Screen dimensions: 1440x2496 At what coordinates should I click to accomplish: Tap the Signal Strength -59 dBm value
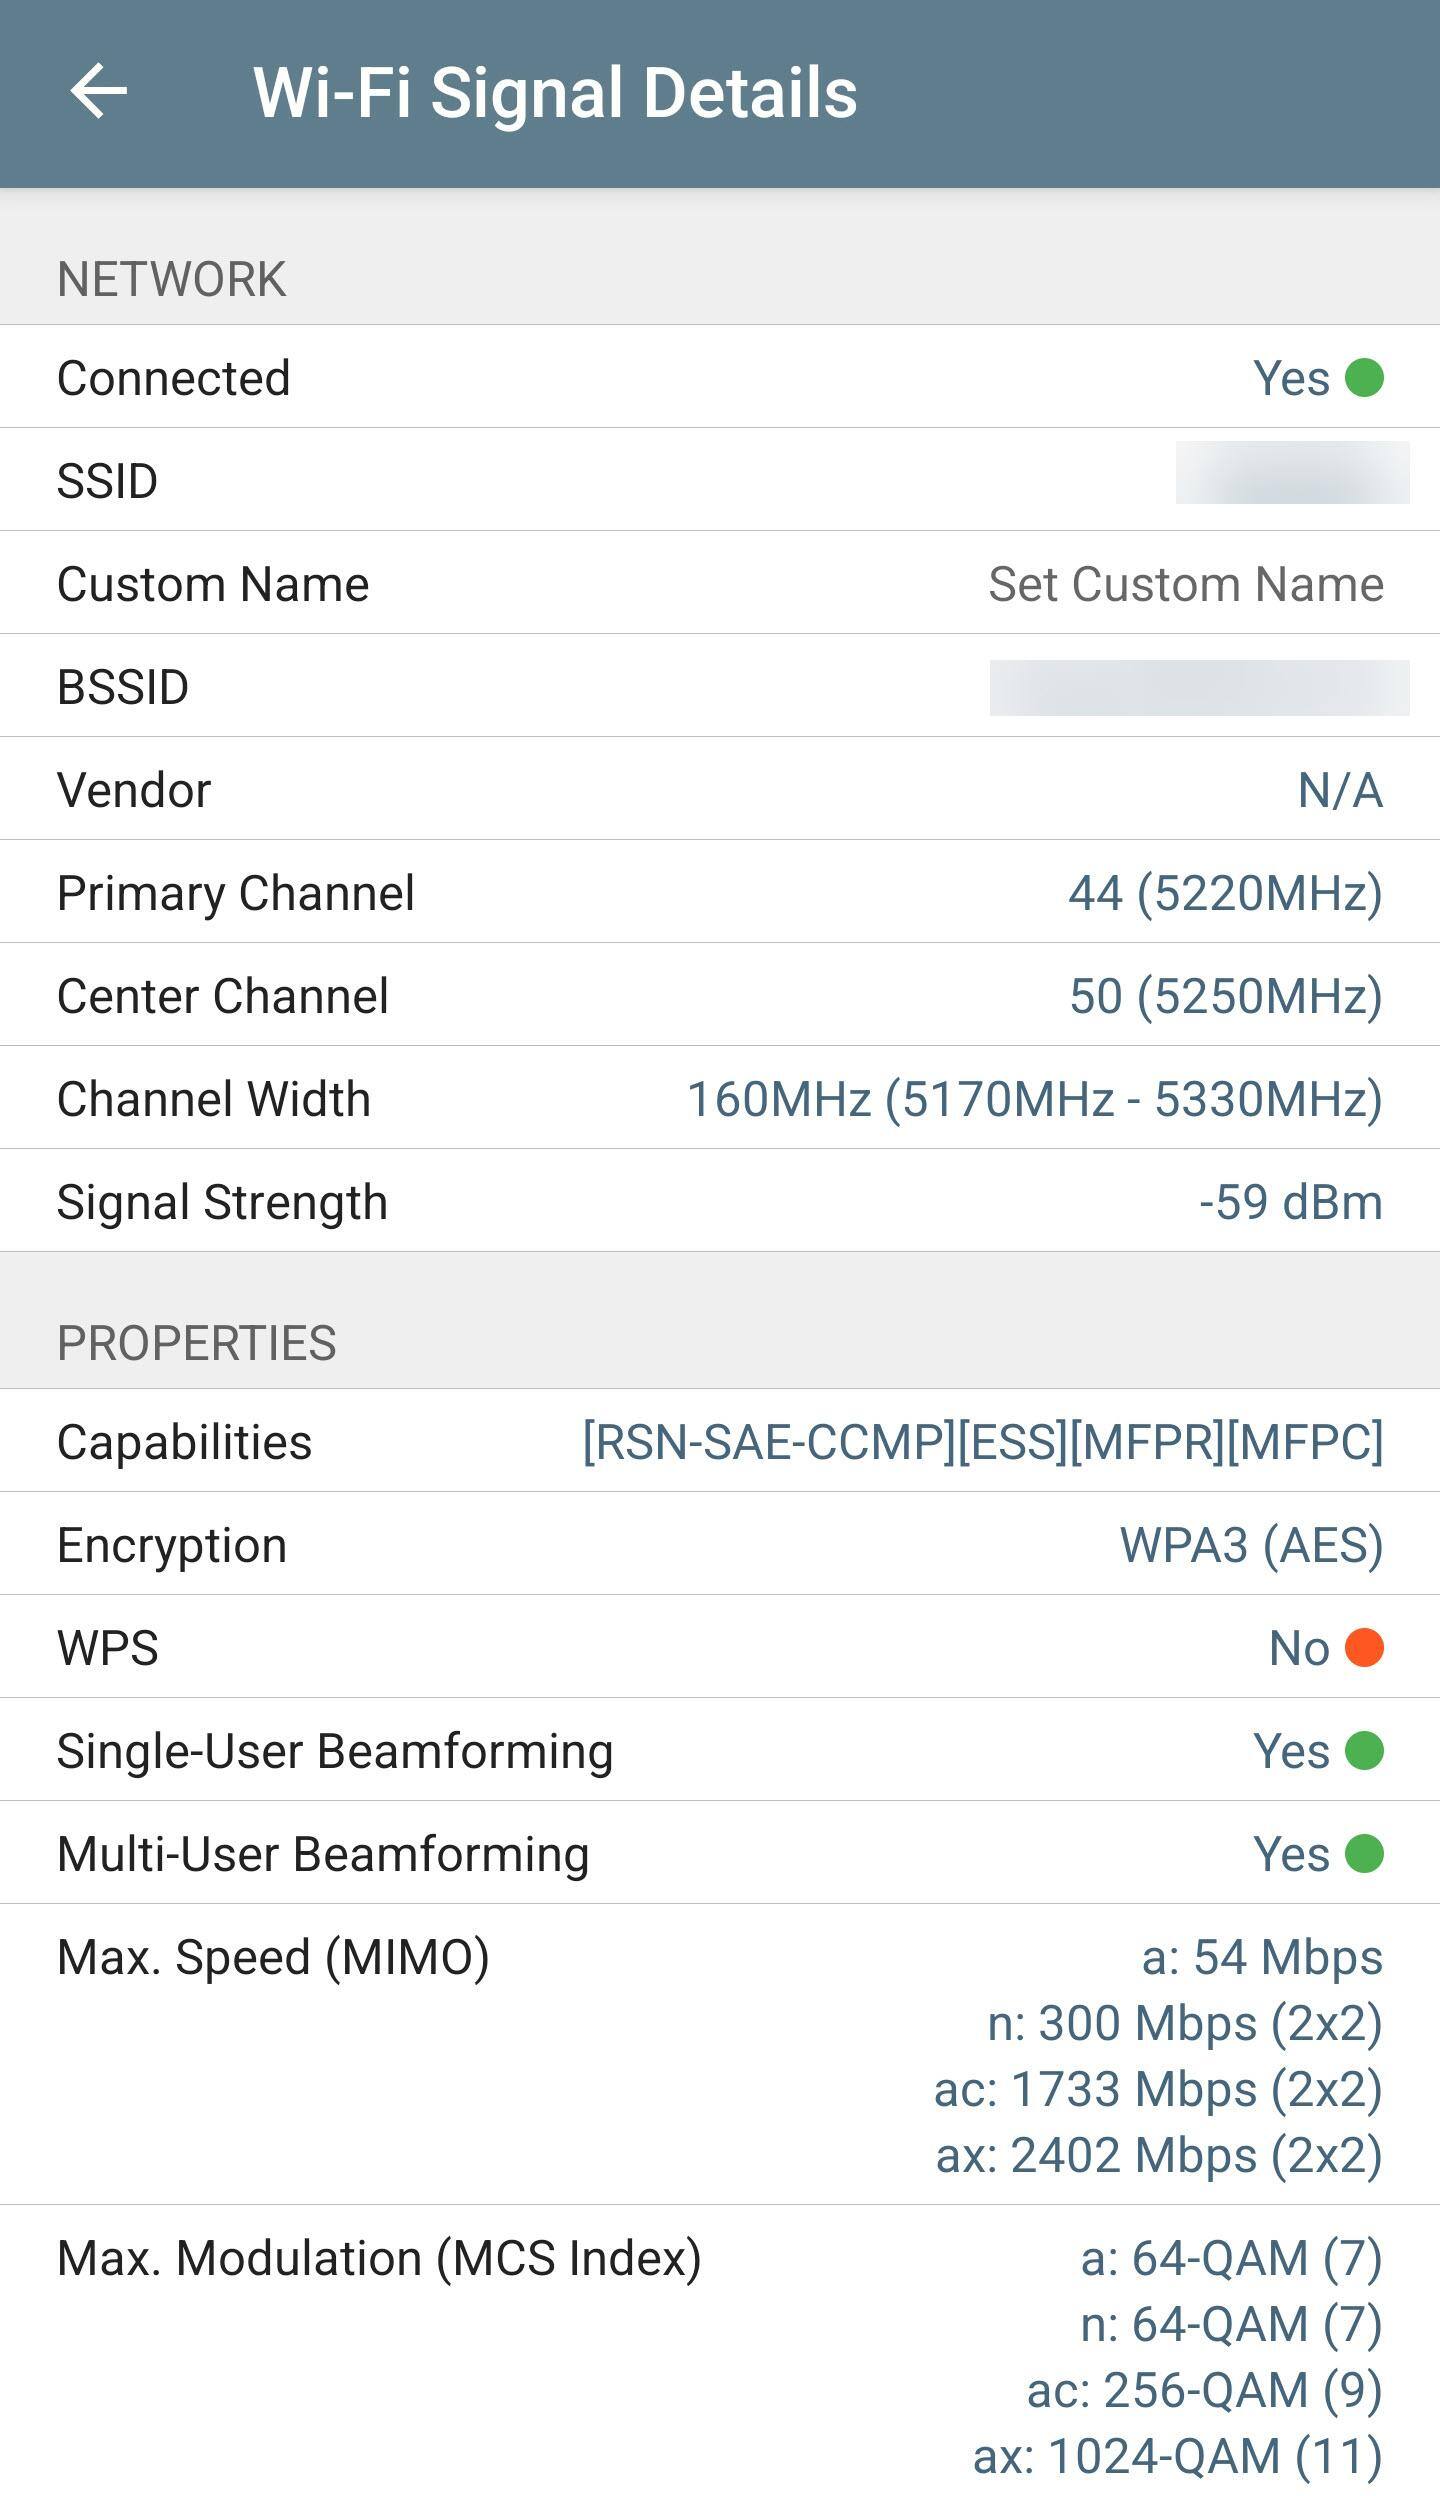tap(1290, 1202)
